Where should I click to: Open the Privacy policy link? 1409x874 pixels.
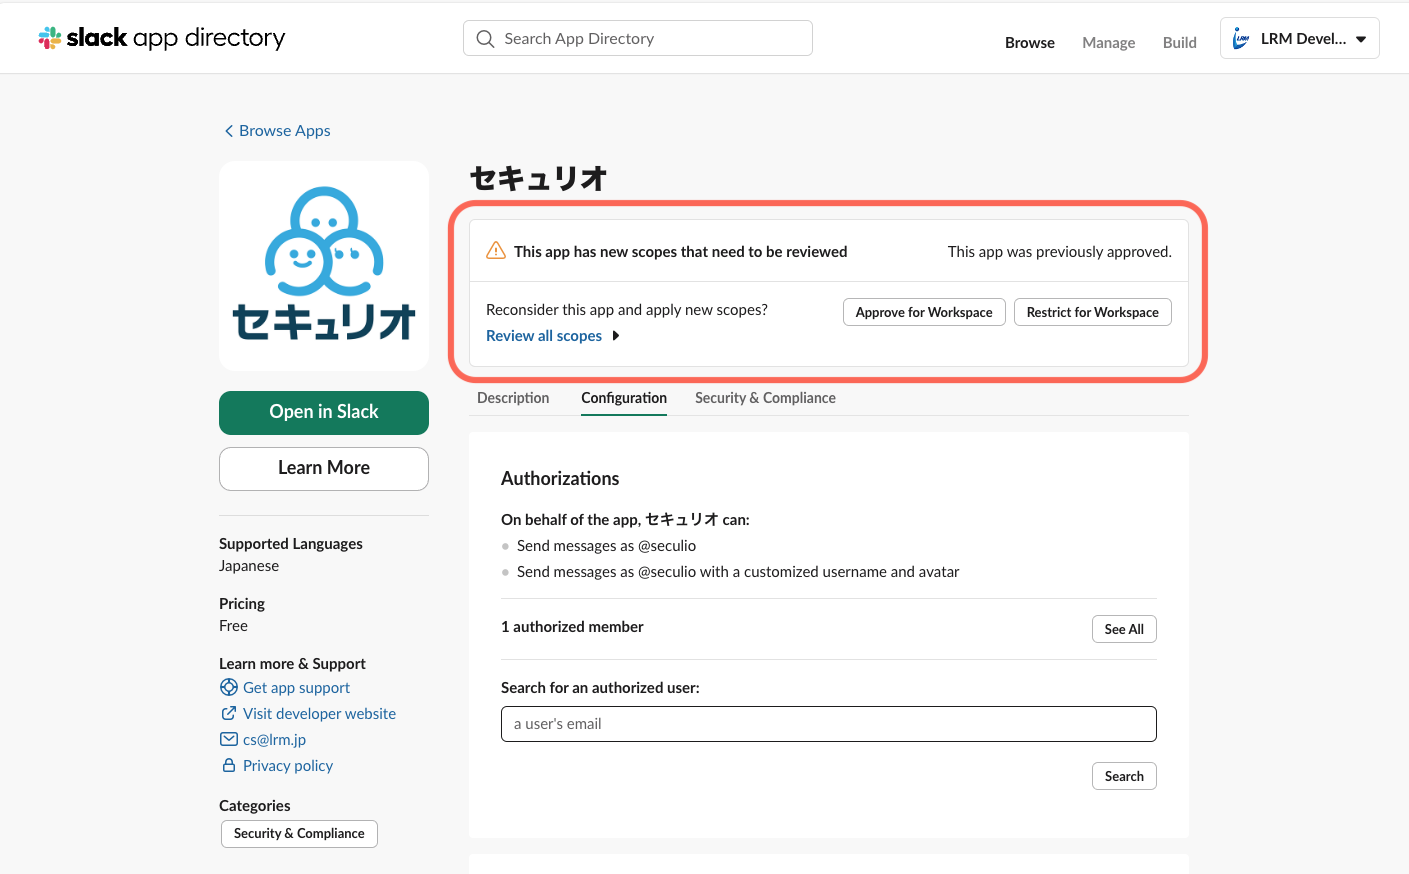pos(288,766)
